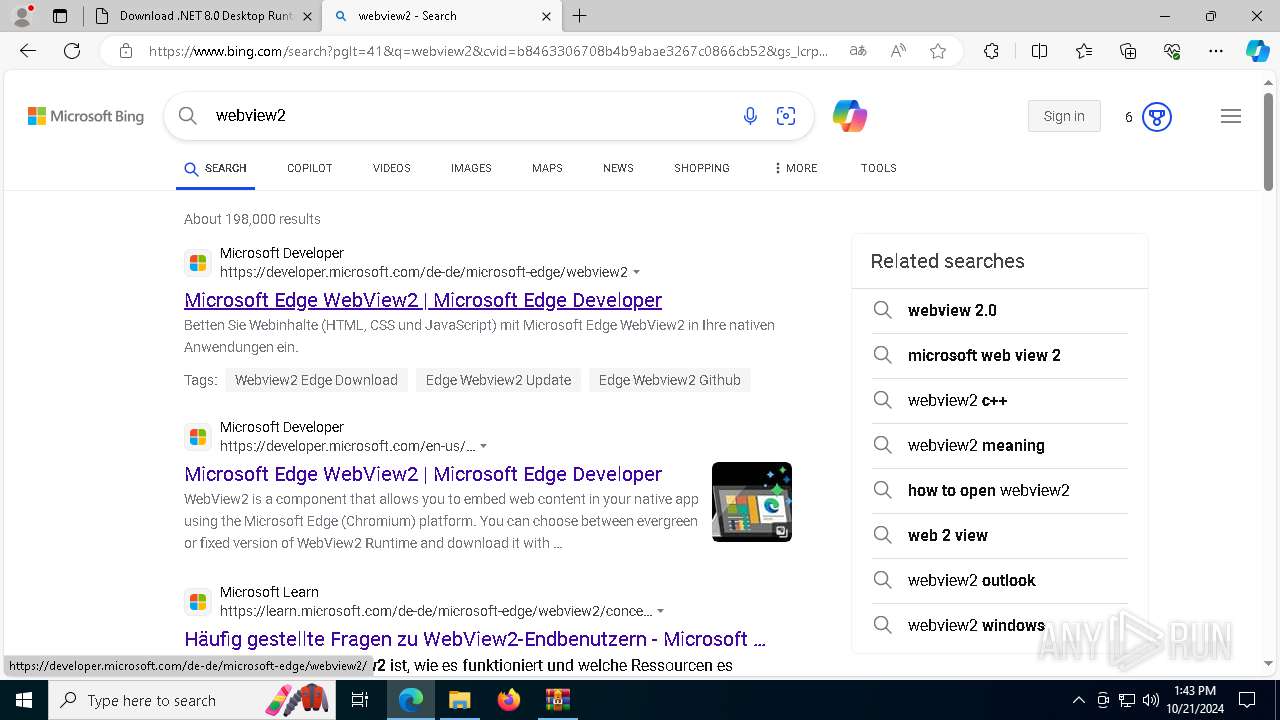This screenshot has width=1280, height=720.
Task: Click Edge Webview2 Github tag
Action: tap(670, 380)
